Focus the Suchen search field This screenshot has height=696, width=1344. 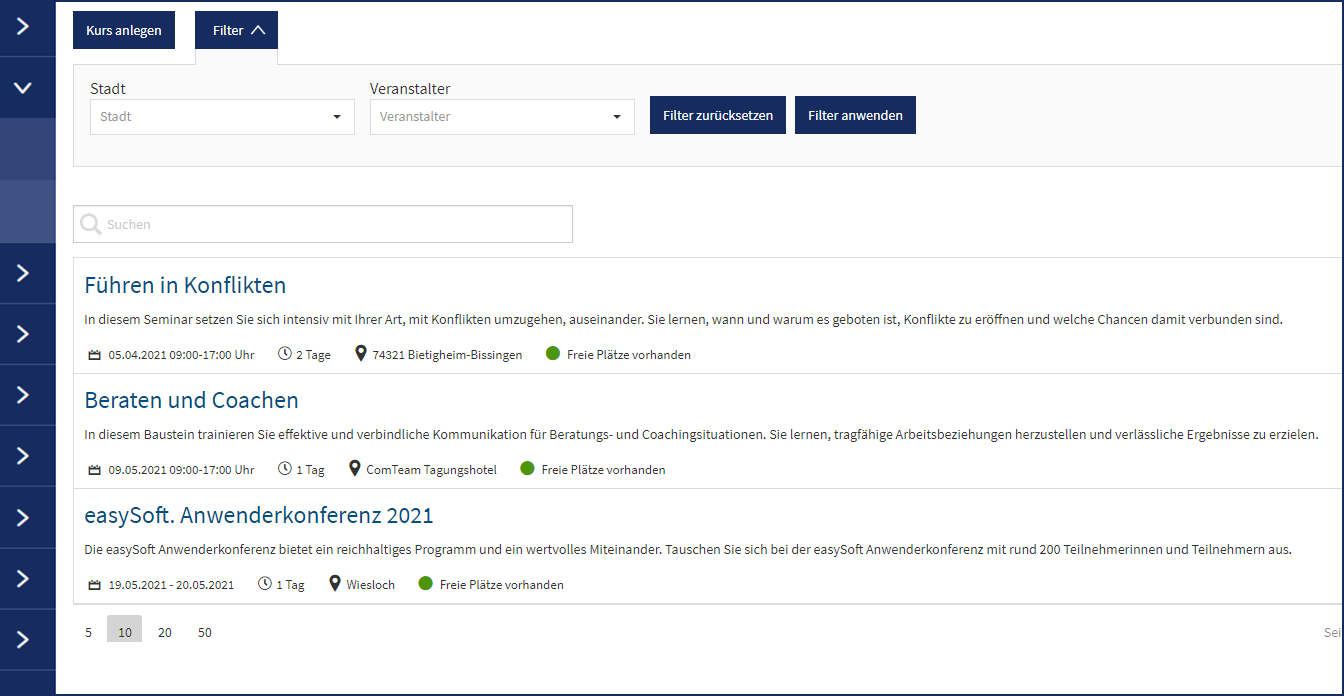323,224
